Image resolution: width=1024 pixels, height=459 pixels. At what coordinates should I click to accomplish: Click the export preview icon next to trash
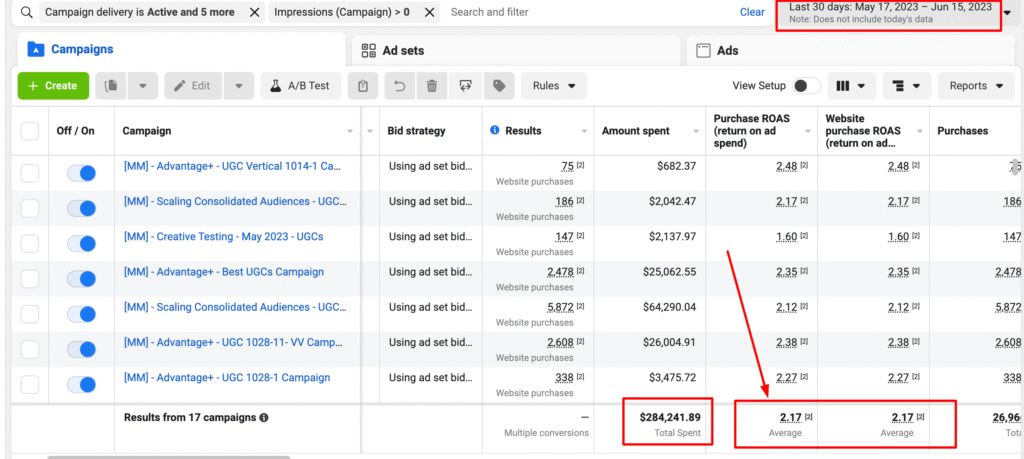point(466,86)
